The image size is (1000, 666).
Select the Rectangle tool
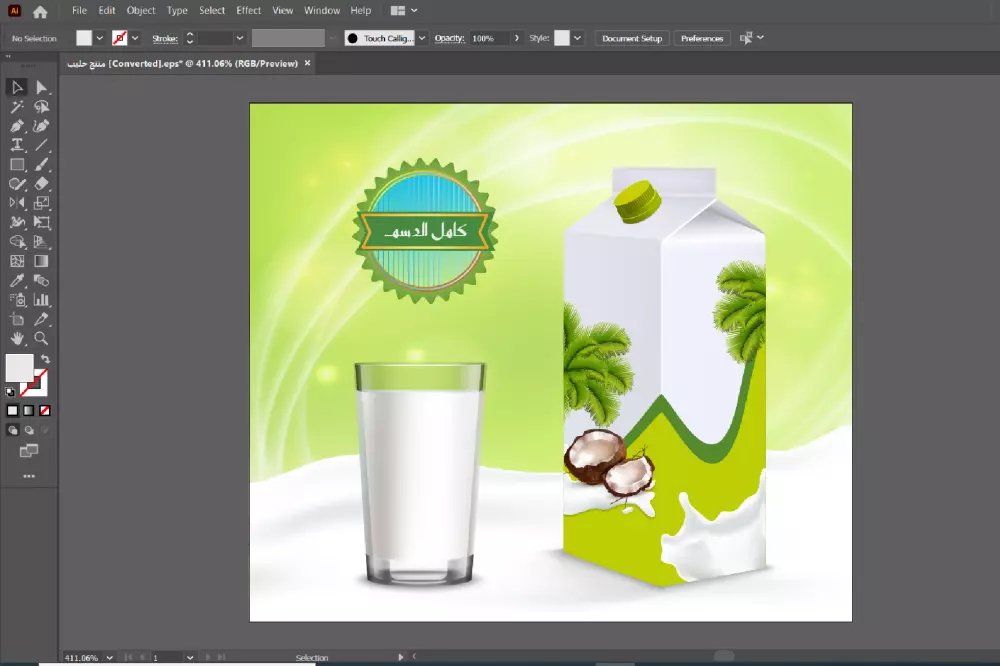[17, 163]
